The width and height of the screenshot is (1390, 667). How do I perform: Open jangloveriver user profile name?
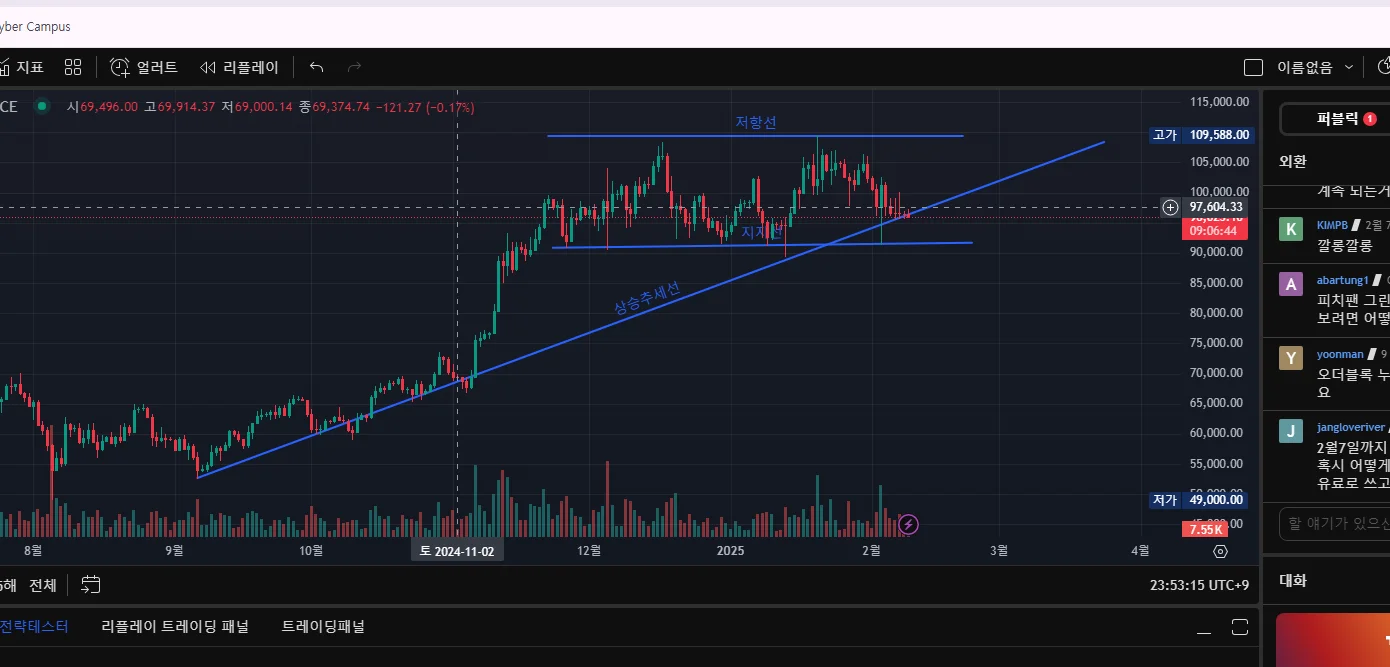(x=1350, y=427)
